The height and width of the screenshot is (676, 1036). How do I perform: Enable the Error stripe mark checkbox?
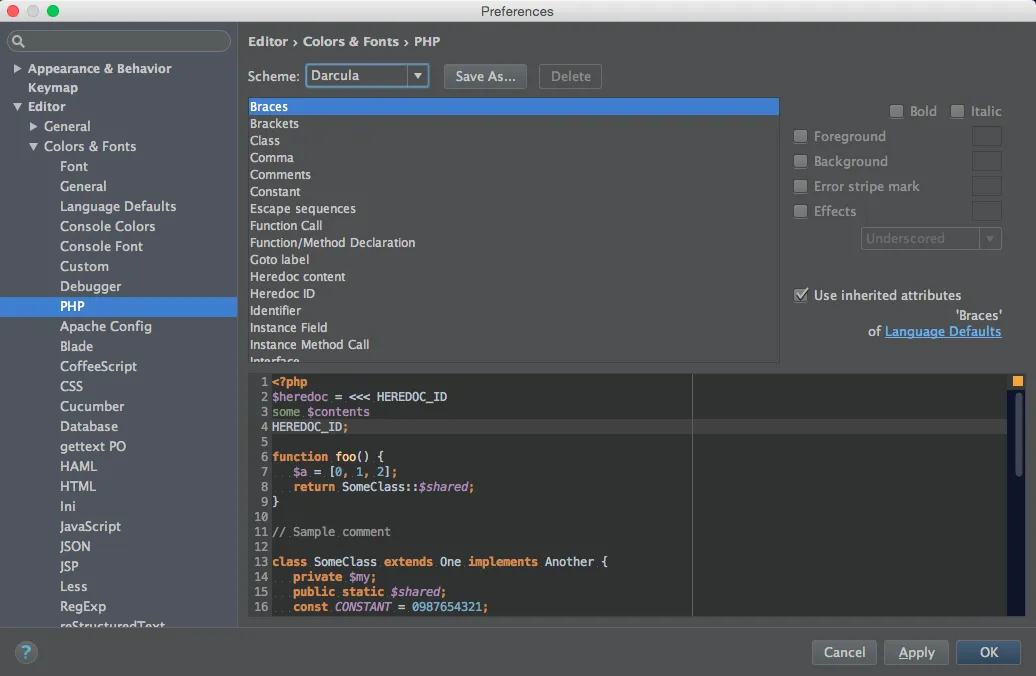pyautogui.click(x=800, y=186)
